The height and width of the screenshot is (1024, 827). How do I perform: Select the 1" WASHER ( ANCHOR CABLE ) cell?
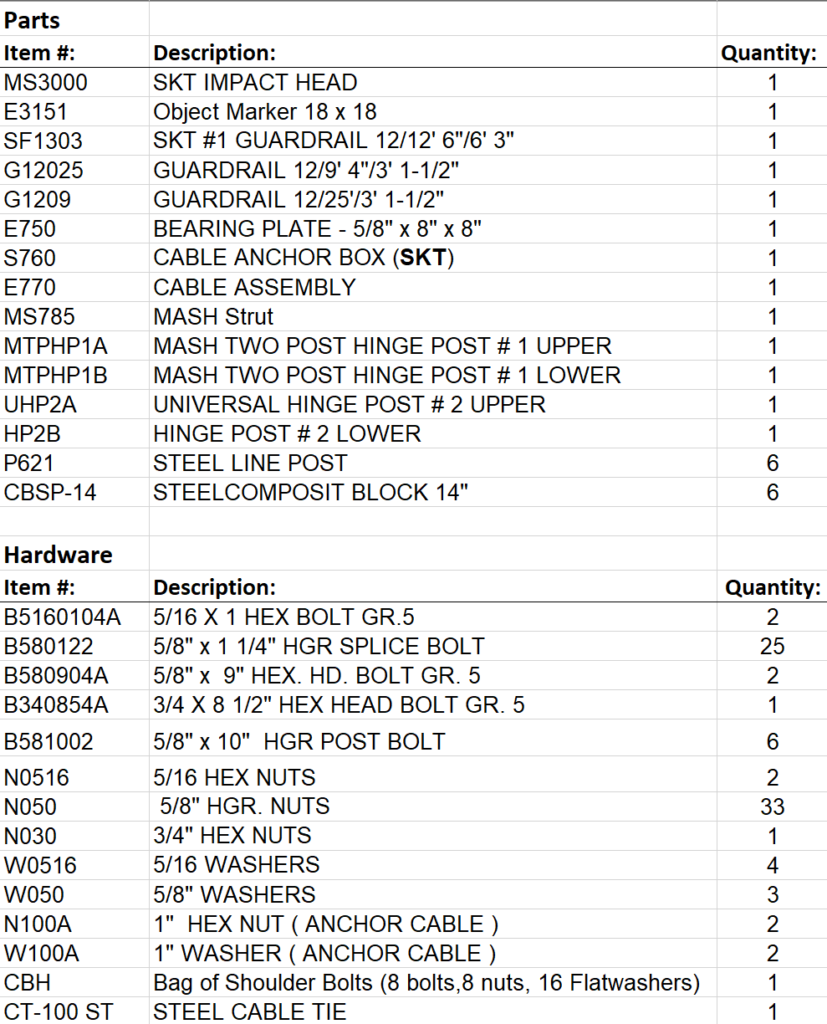[x=325, y=953]
